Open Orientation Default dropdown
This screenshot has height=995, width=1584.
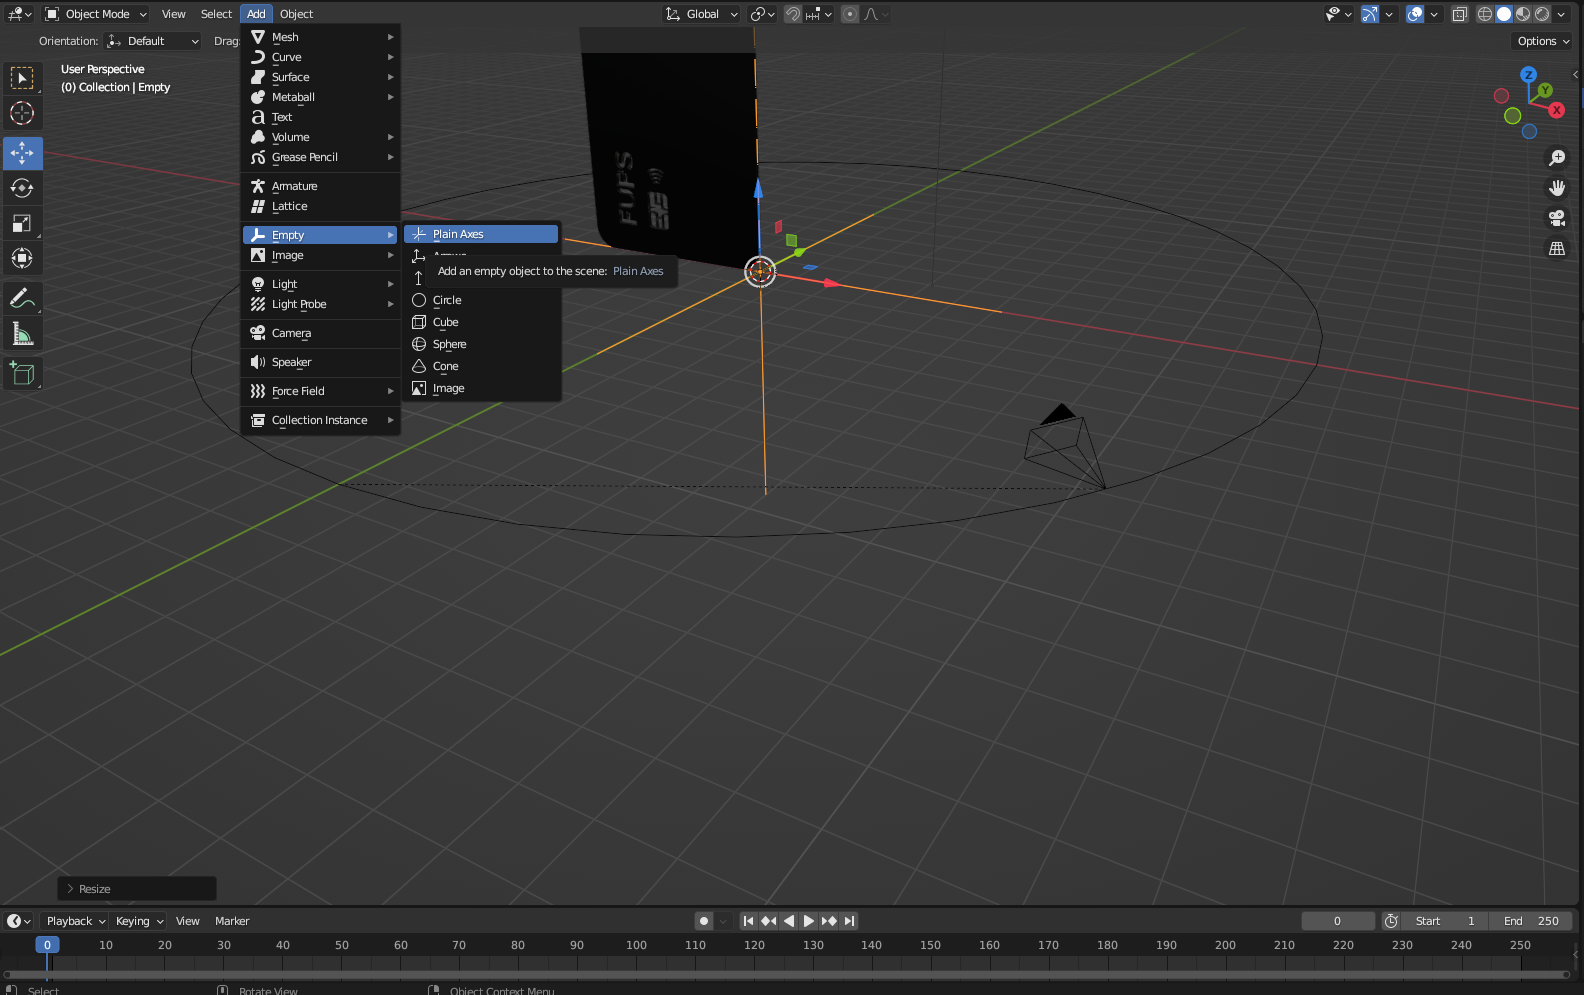click(153, 41)
